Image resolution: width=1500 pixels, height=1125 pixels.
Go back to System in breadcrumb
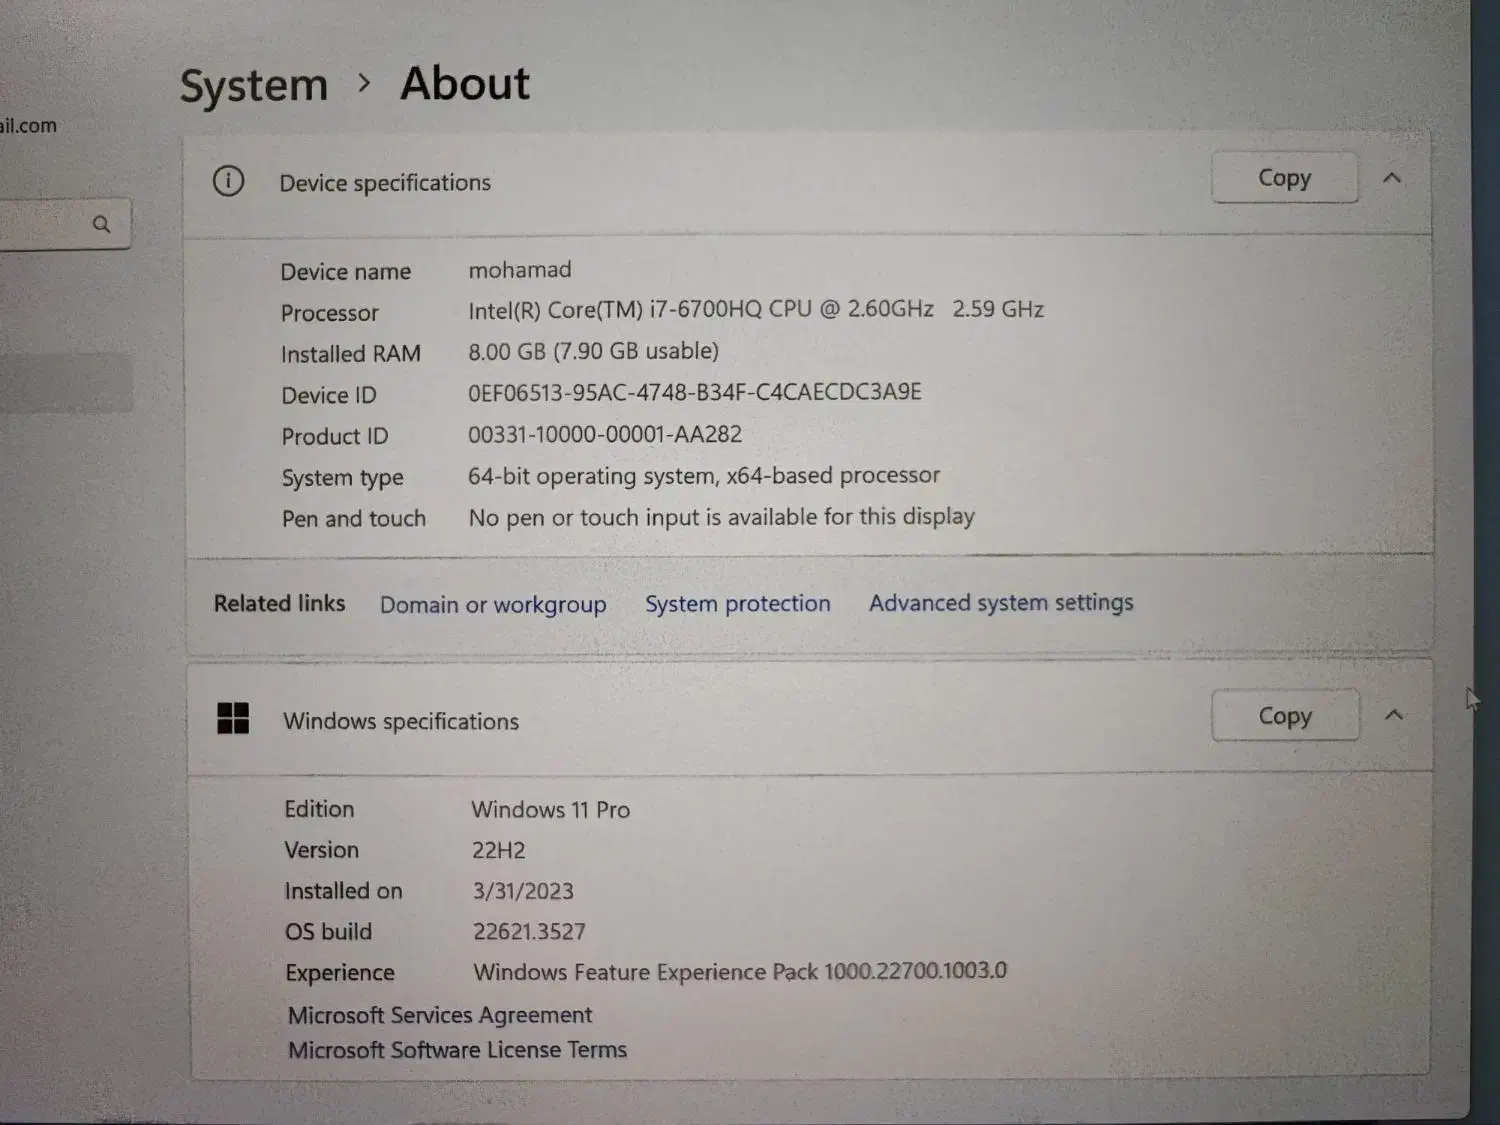click(x=254, y=85)
